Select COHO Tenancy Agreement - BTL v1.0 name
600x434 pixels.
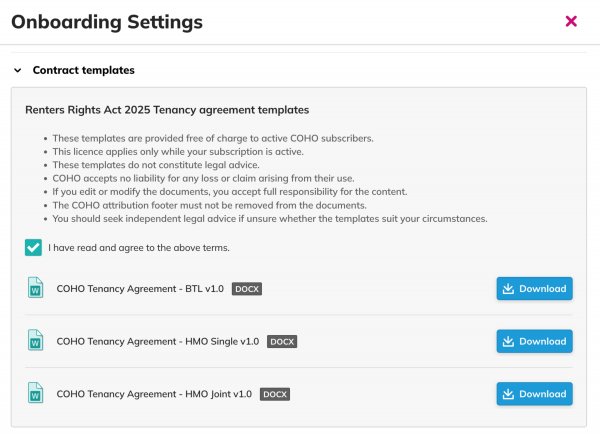tap(140, 289)
